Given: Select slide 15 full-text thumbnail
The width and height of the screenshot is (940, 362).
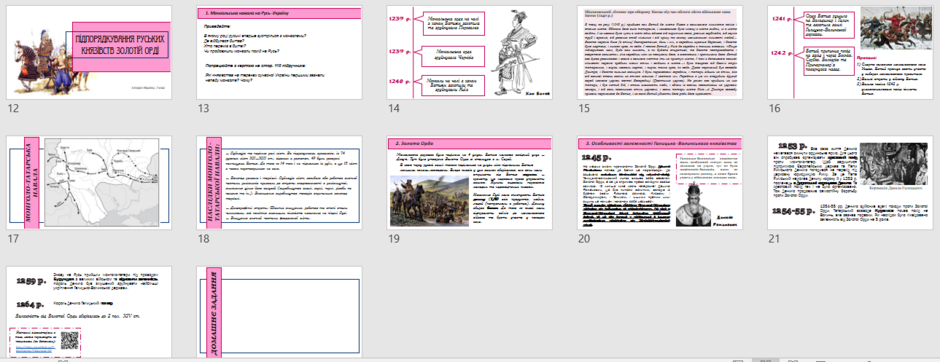Looking at the screenshot, I should [x=660, y=52].
